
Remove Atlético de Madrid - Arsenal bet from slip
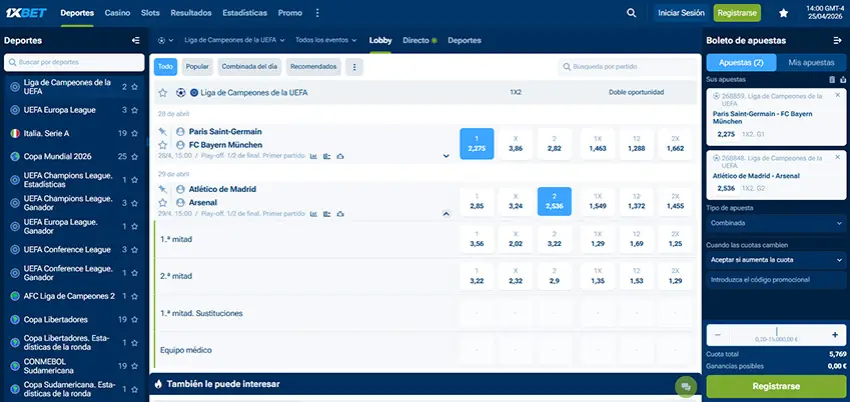838,158
